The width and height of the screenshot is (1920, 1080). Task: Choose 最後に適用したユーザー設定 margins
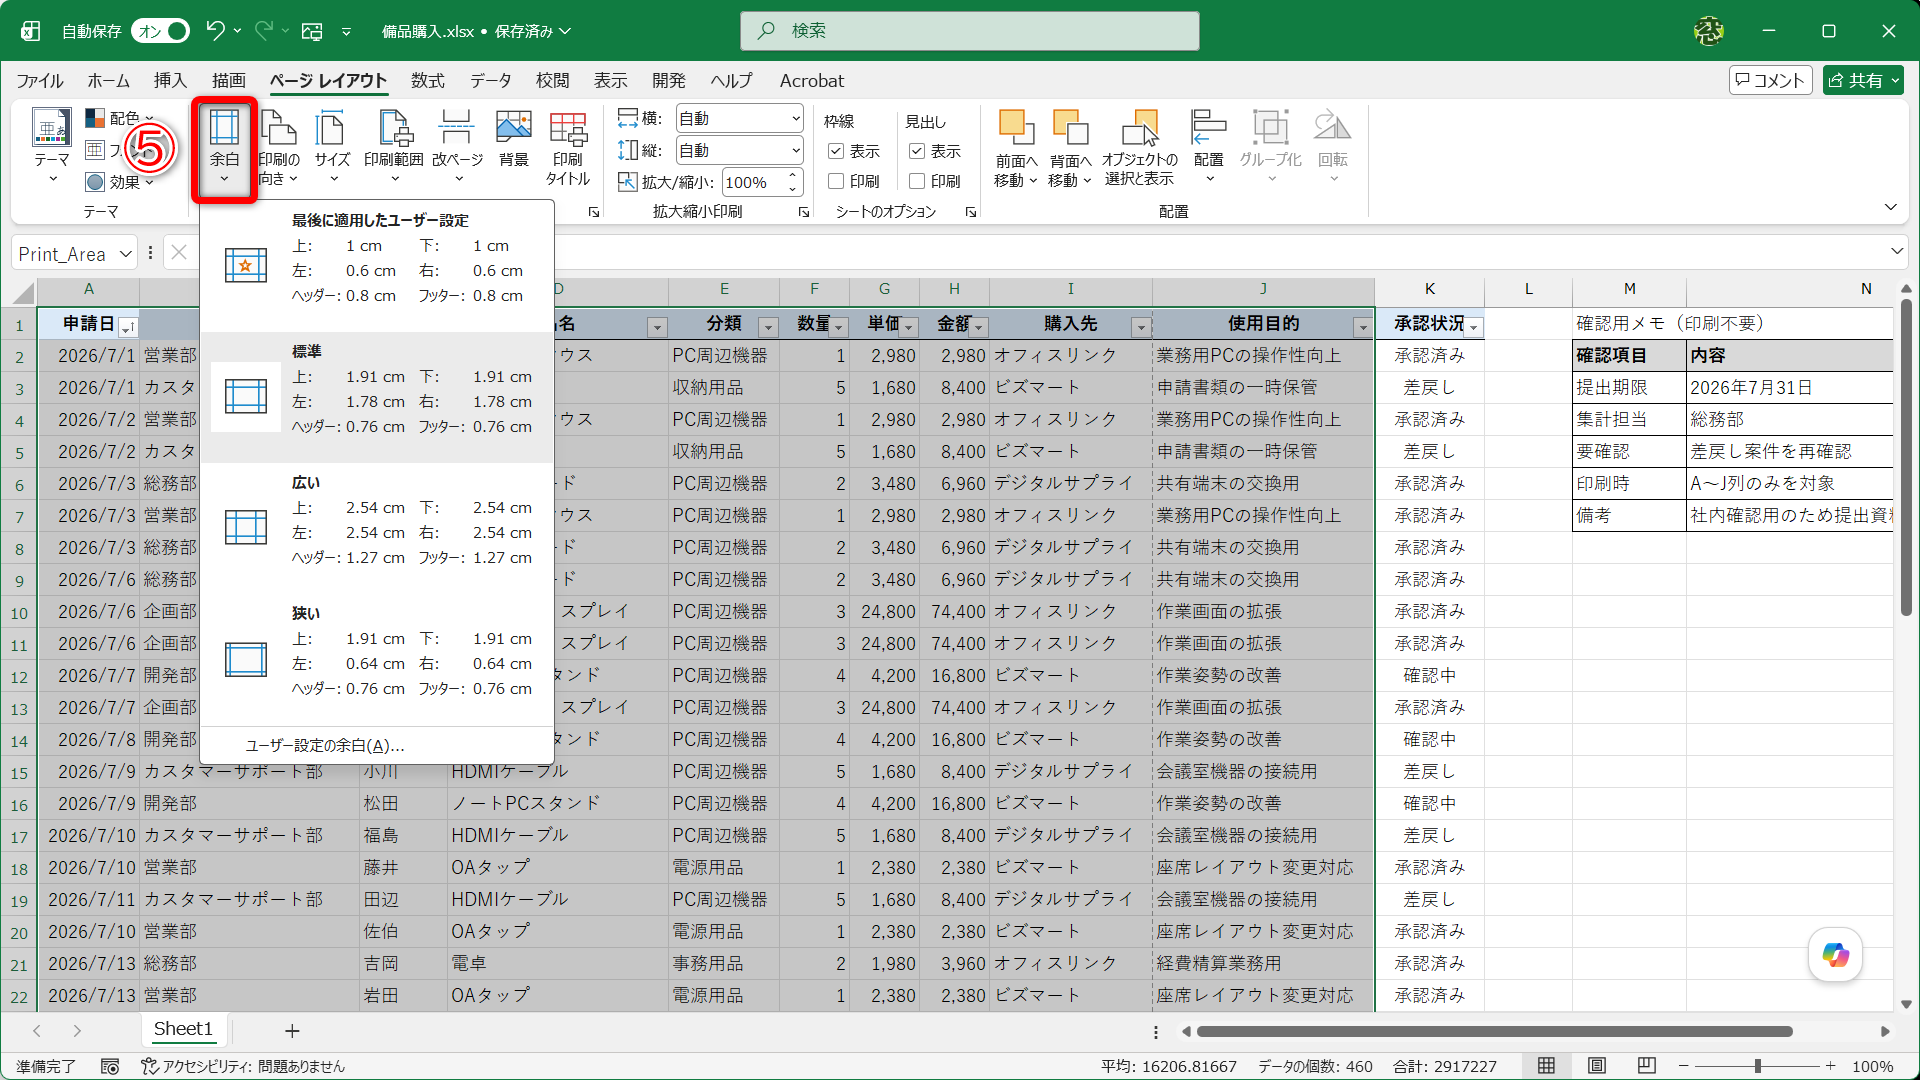point(377,266)
